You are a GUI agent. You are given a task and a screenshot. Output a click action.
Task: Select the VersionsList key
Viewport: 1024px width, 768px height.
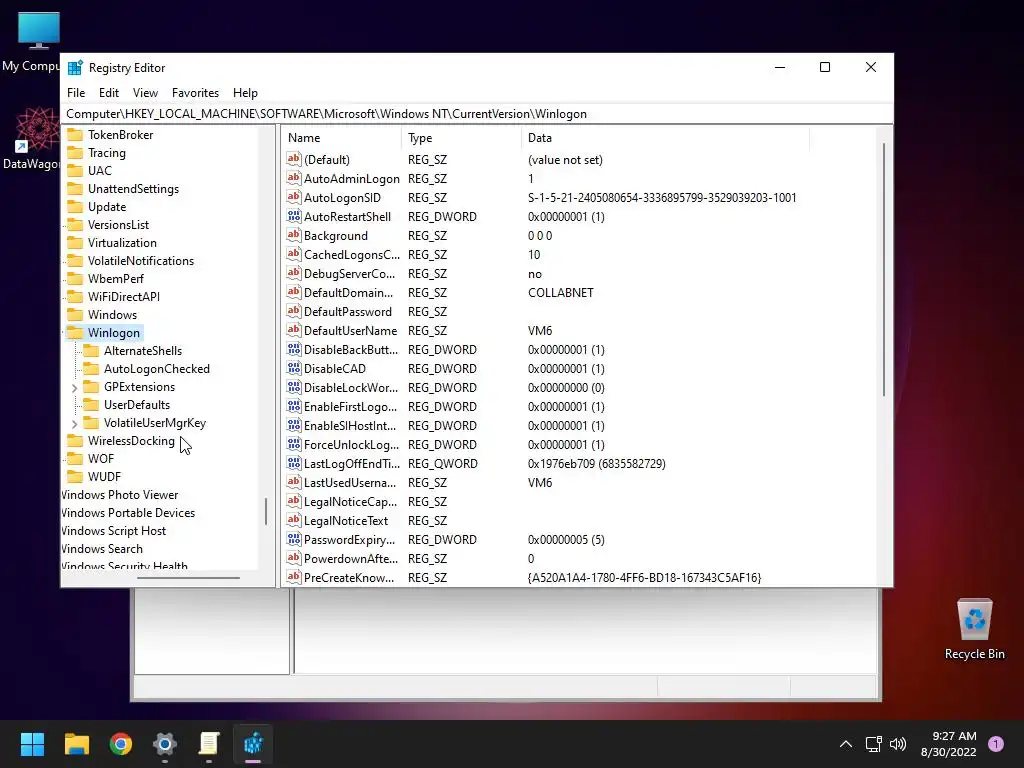[118, 225]
